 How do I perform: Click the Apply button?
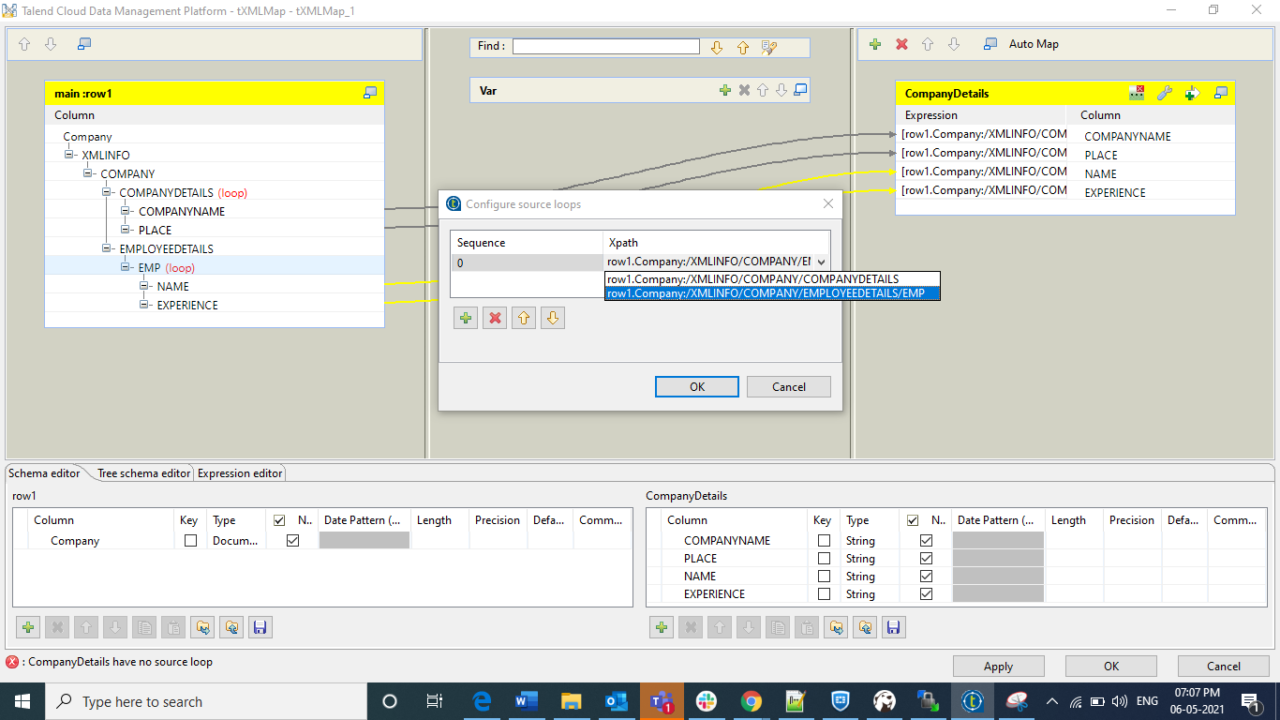pos(998,666)
